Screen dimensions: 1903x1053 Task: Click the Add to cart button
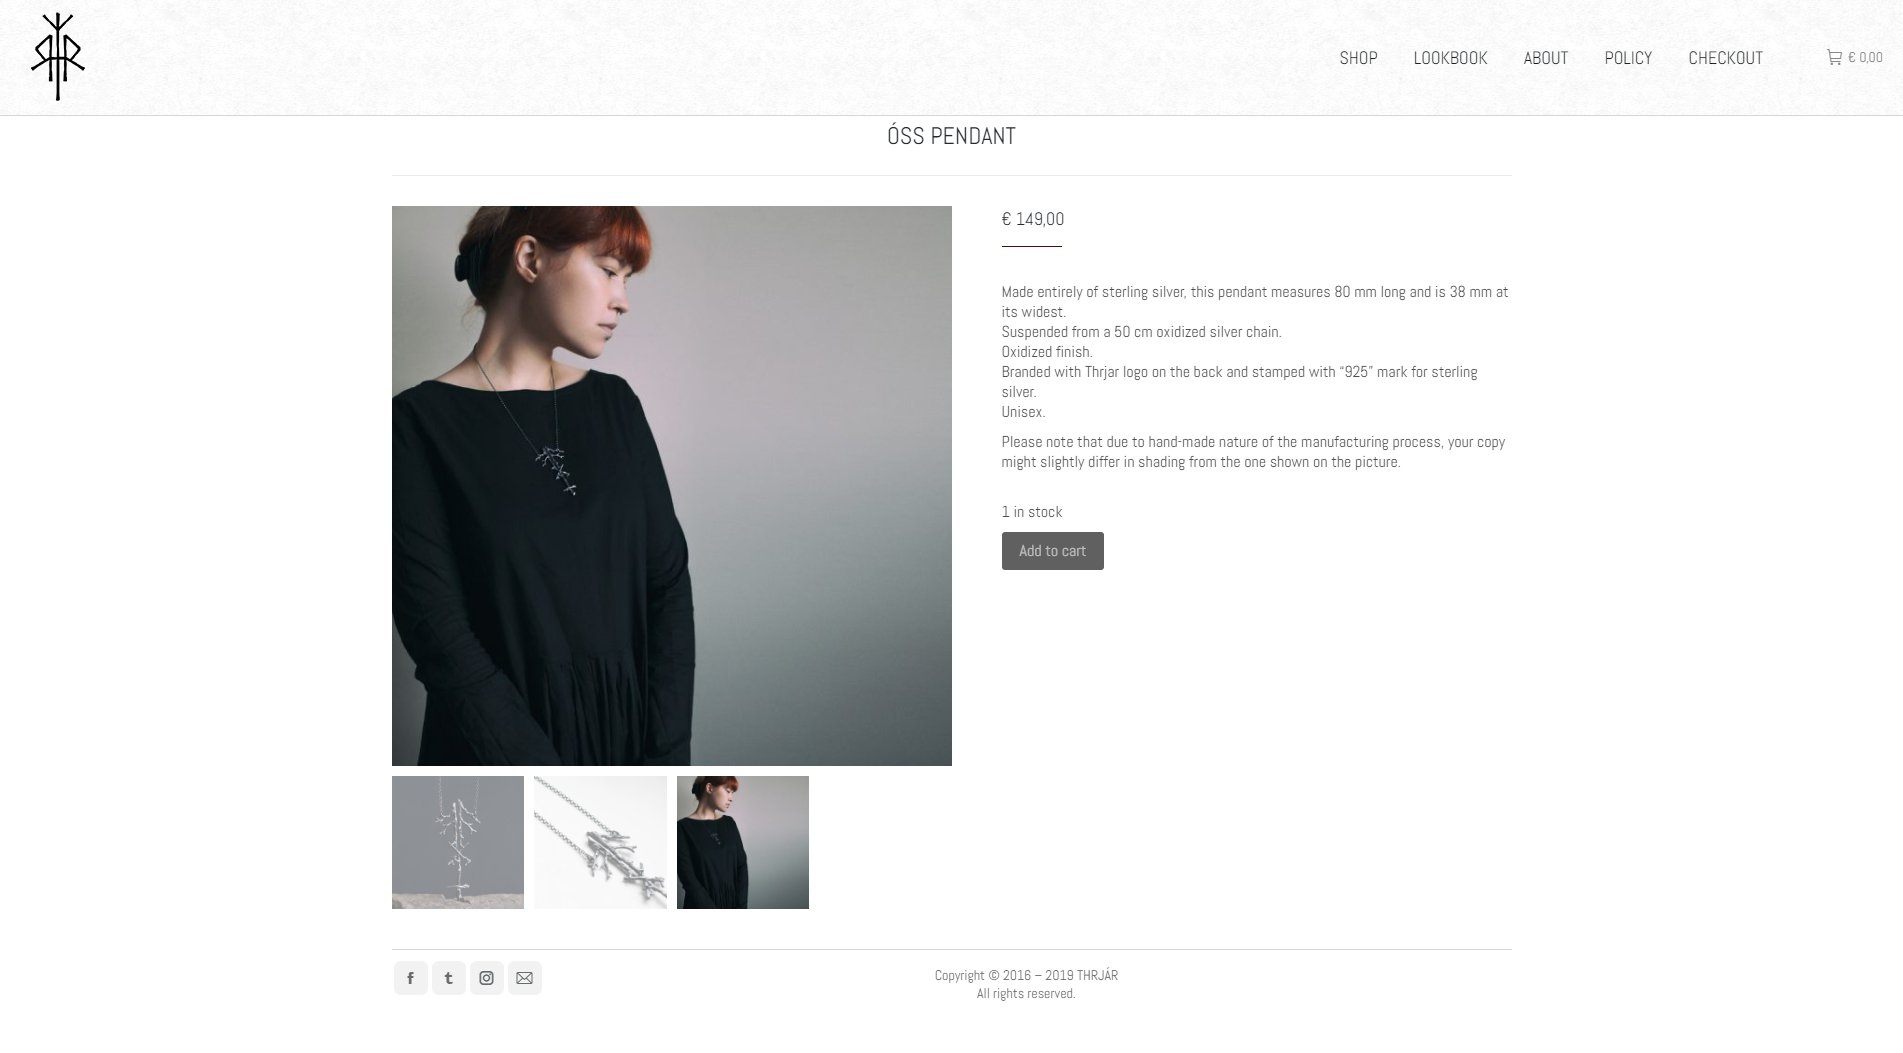tap(1052, 551)
